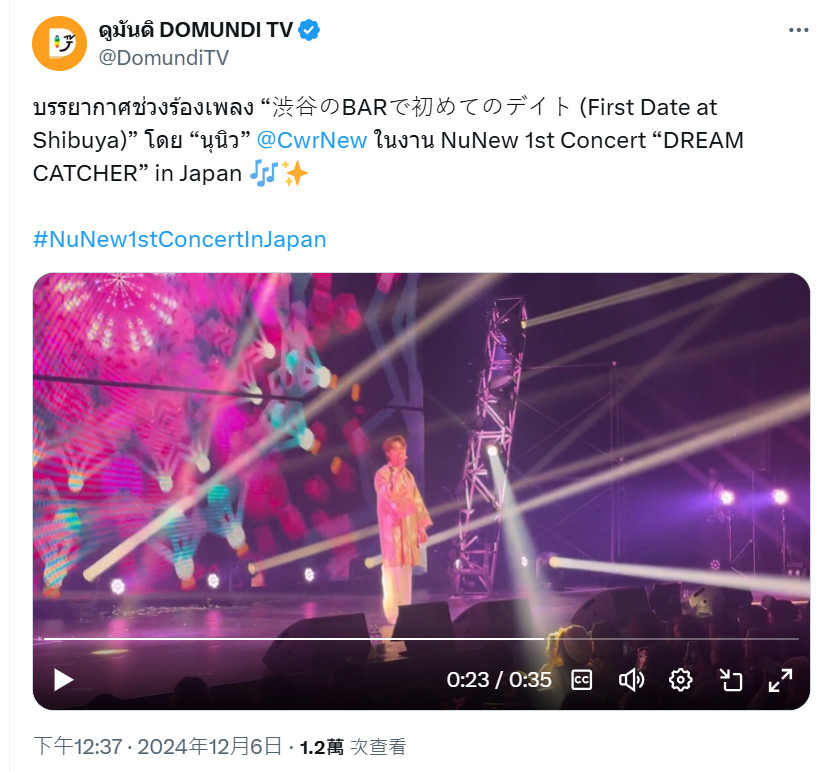This screenshot has width=833, height=772.
Task: Click the DOMUNDI TV profile avatar
Action: tap(60, 44)
